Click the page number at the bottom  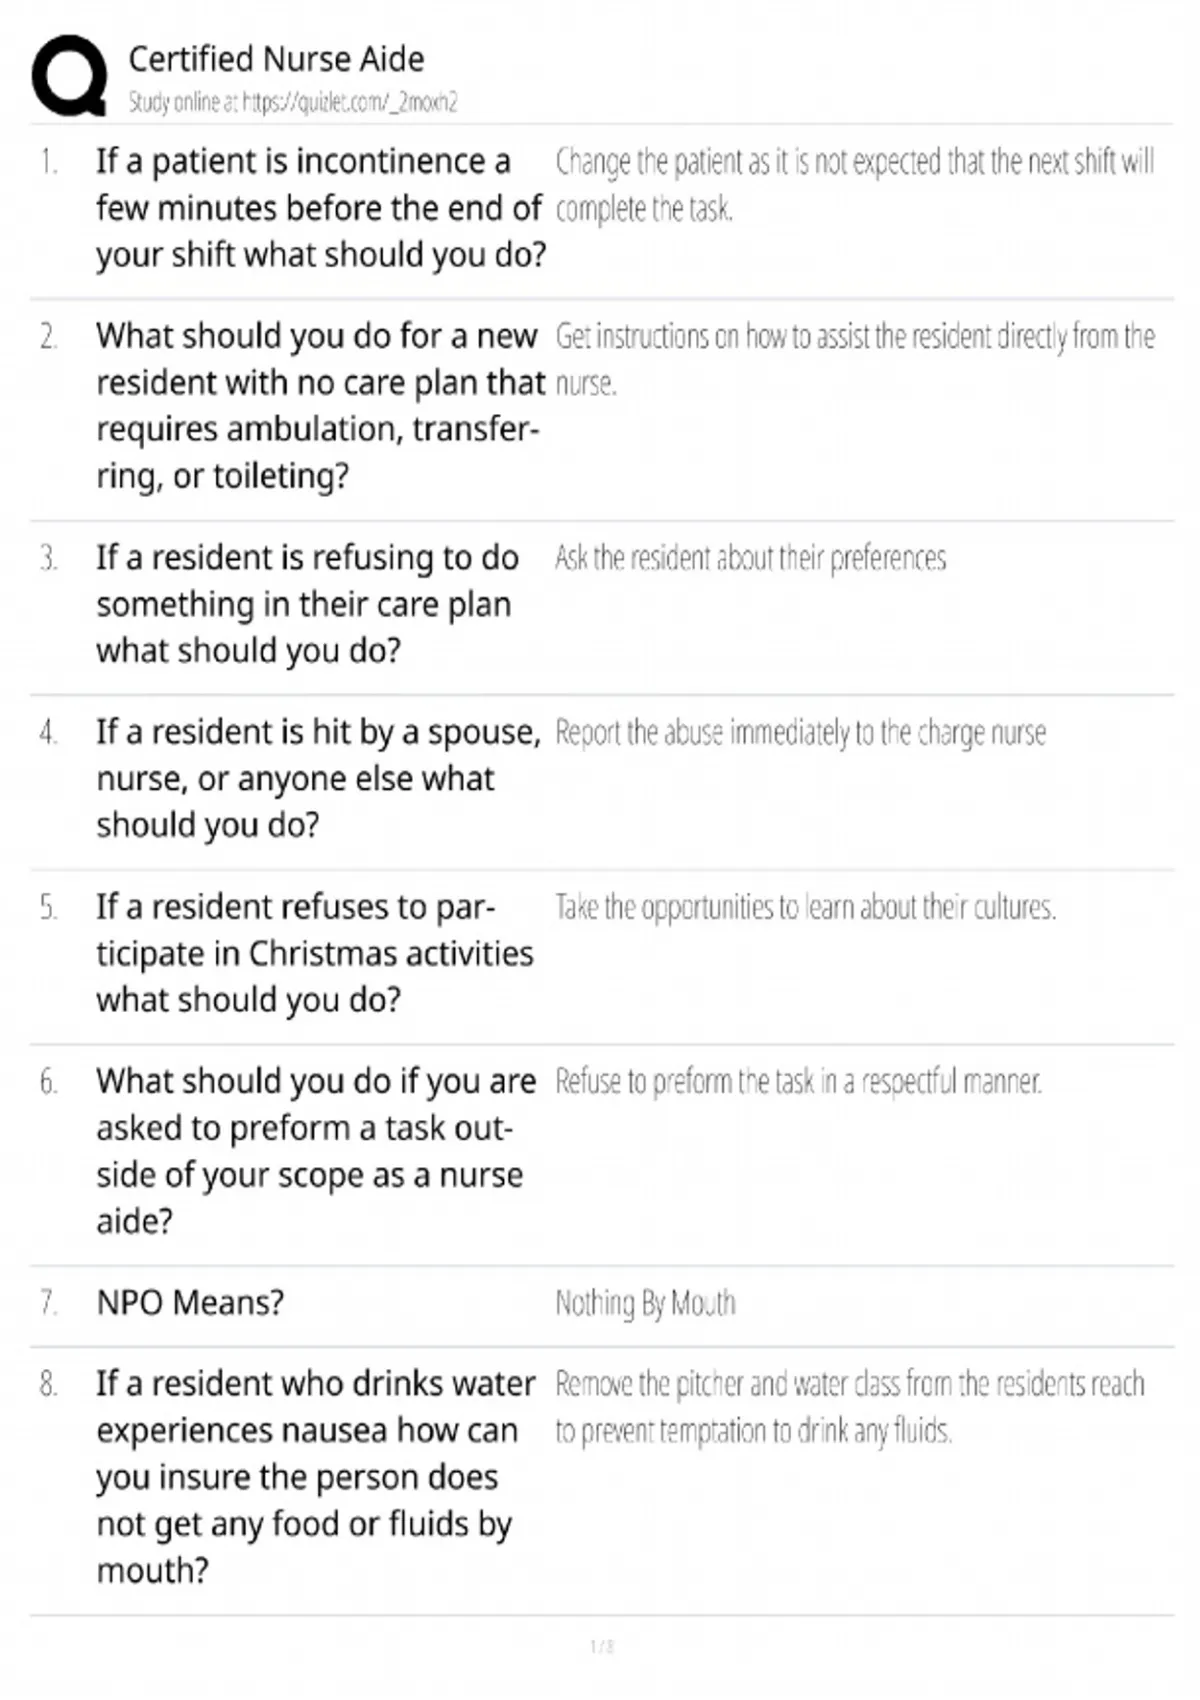click(602, 1646)
